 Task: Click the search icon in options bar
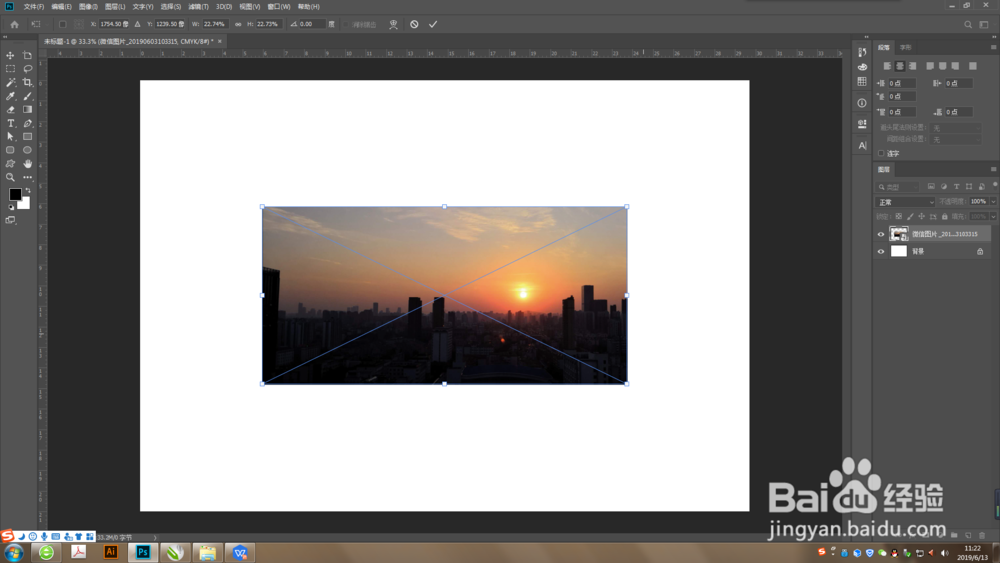[x=968, y=24]
